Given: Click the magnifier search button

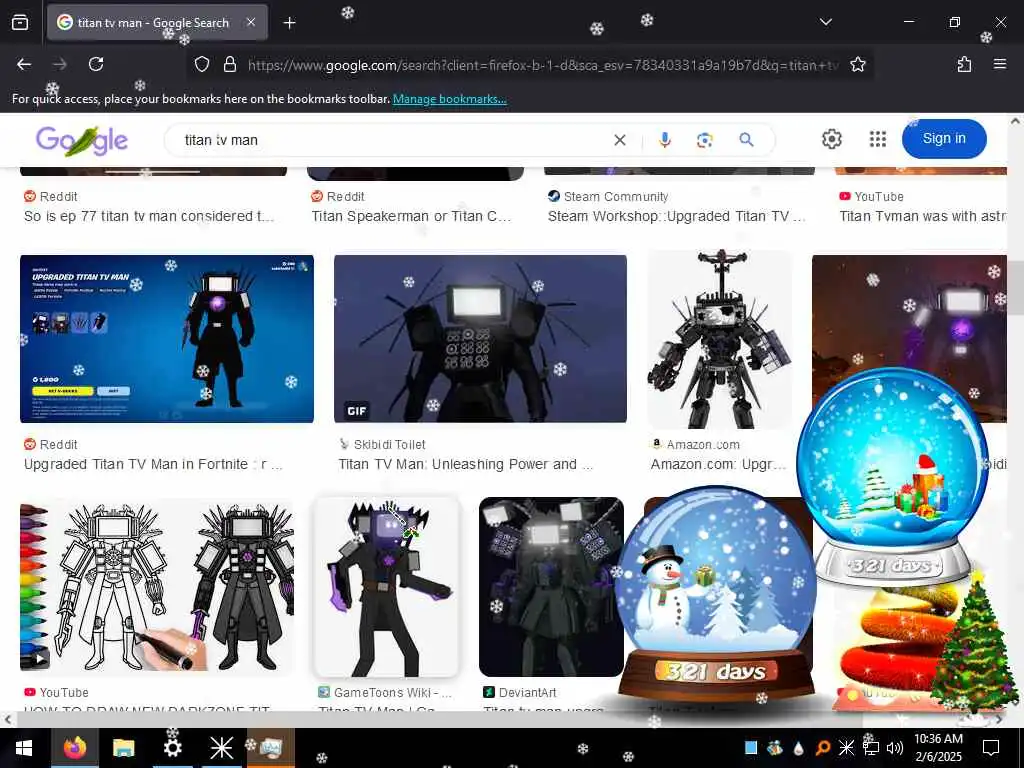Looking at the screenshot, I should [746, 139].
